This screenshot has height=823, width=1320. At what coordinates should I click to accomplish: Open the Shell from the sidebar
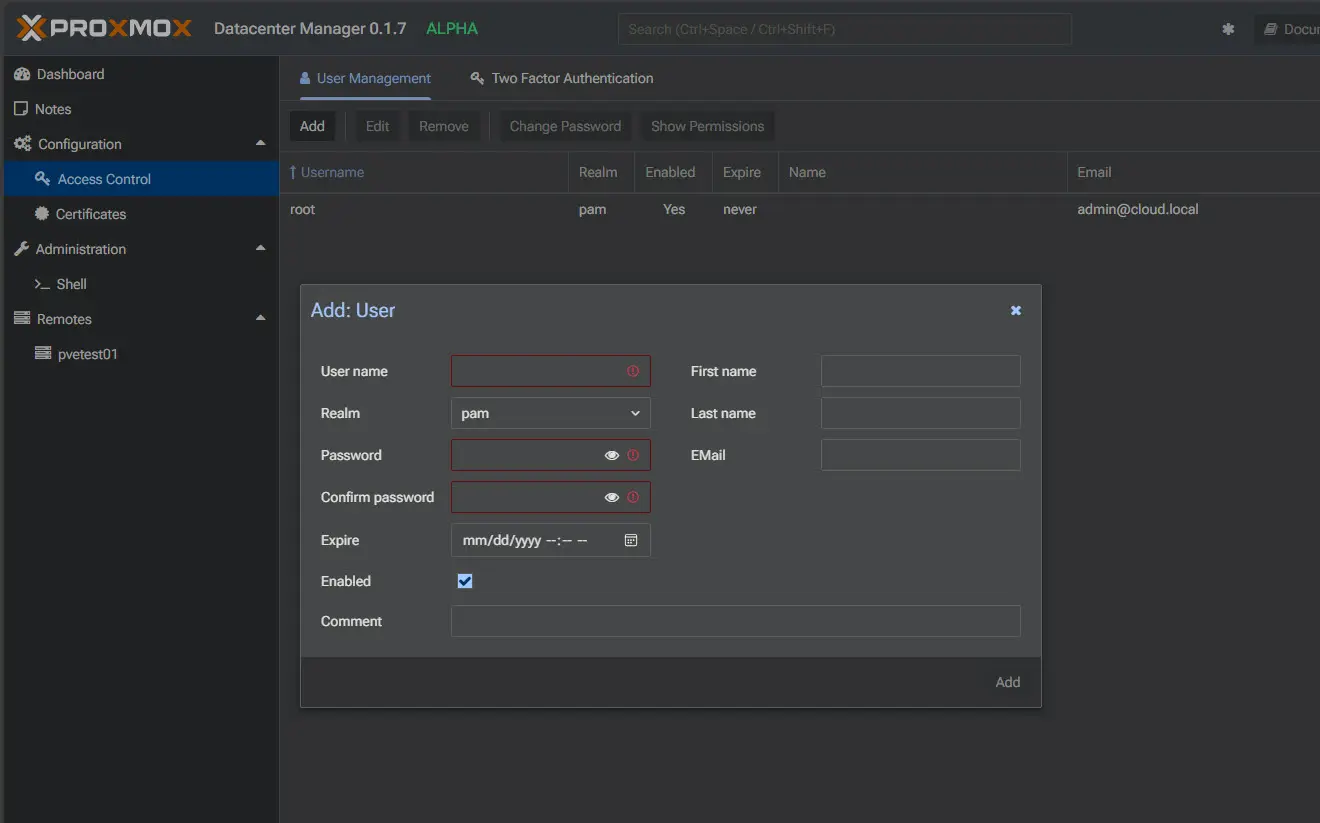(x=68, y=283)
